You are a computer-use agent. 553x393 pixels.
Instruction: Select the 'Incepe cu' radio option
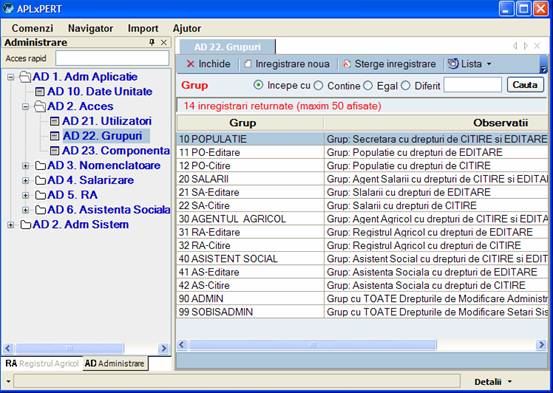[x=259, y=85]
